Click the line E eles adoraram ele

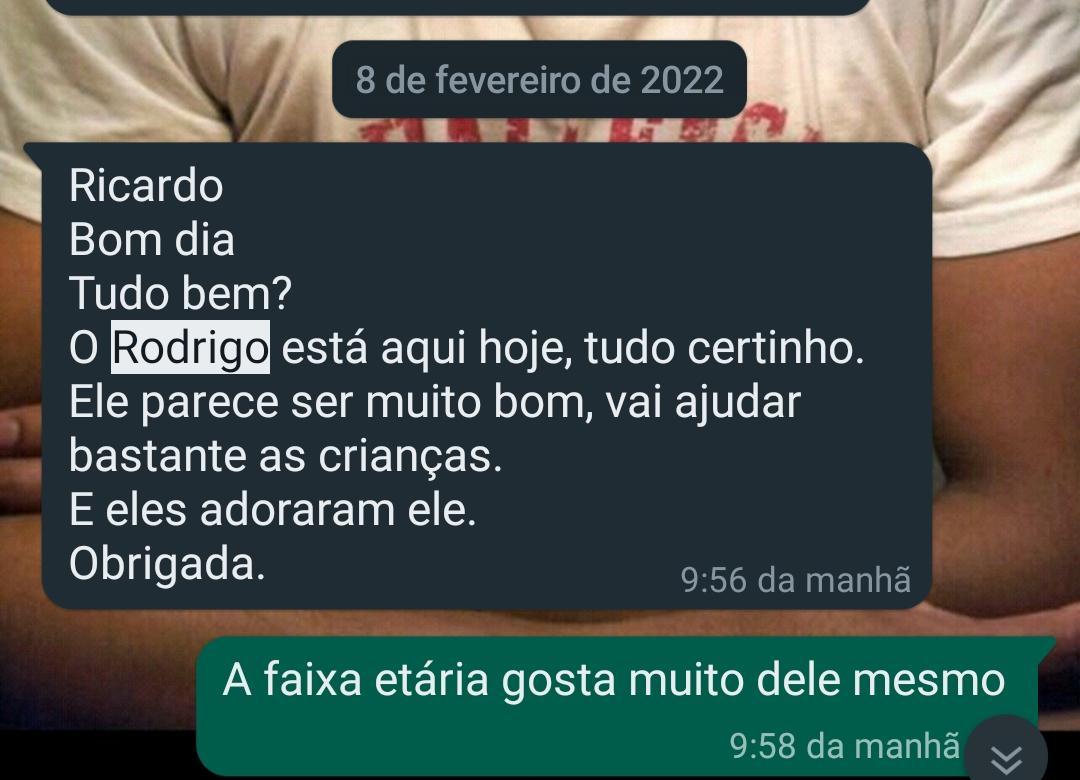273,510
